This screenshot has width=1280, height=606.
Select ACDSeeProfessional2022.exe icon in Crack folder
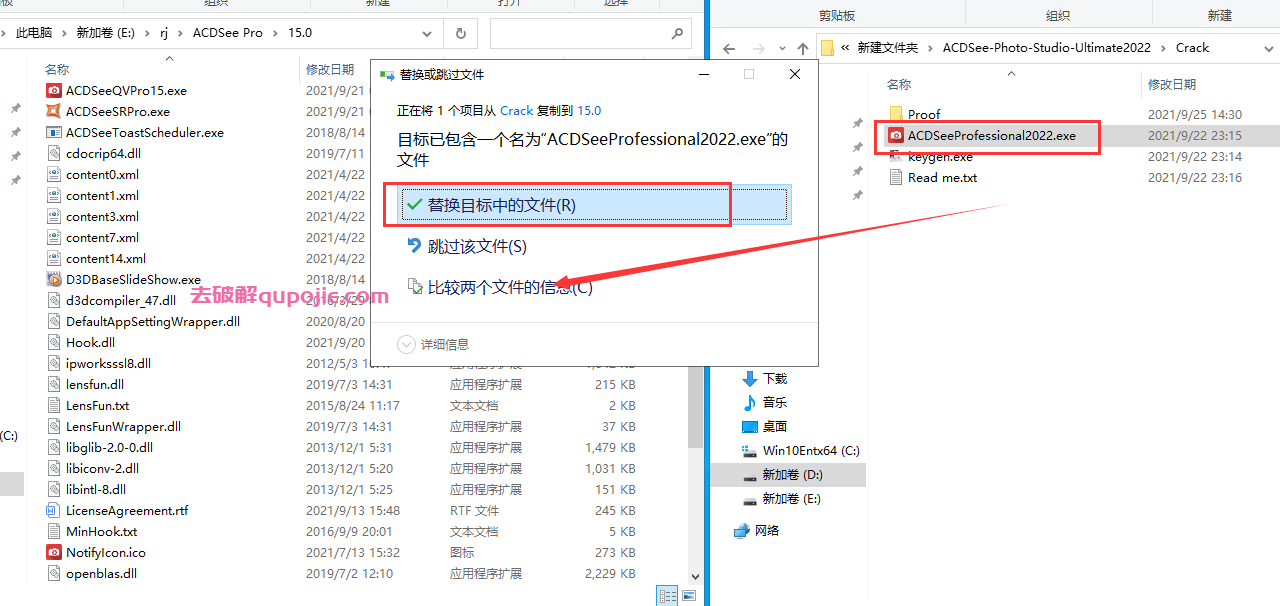896,135
